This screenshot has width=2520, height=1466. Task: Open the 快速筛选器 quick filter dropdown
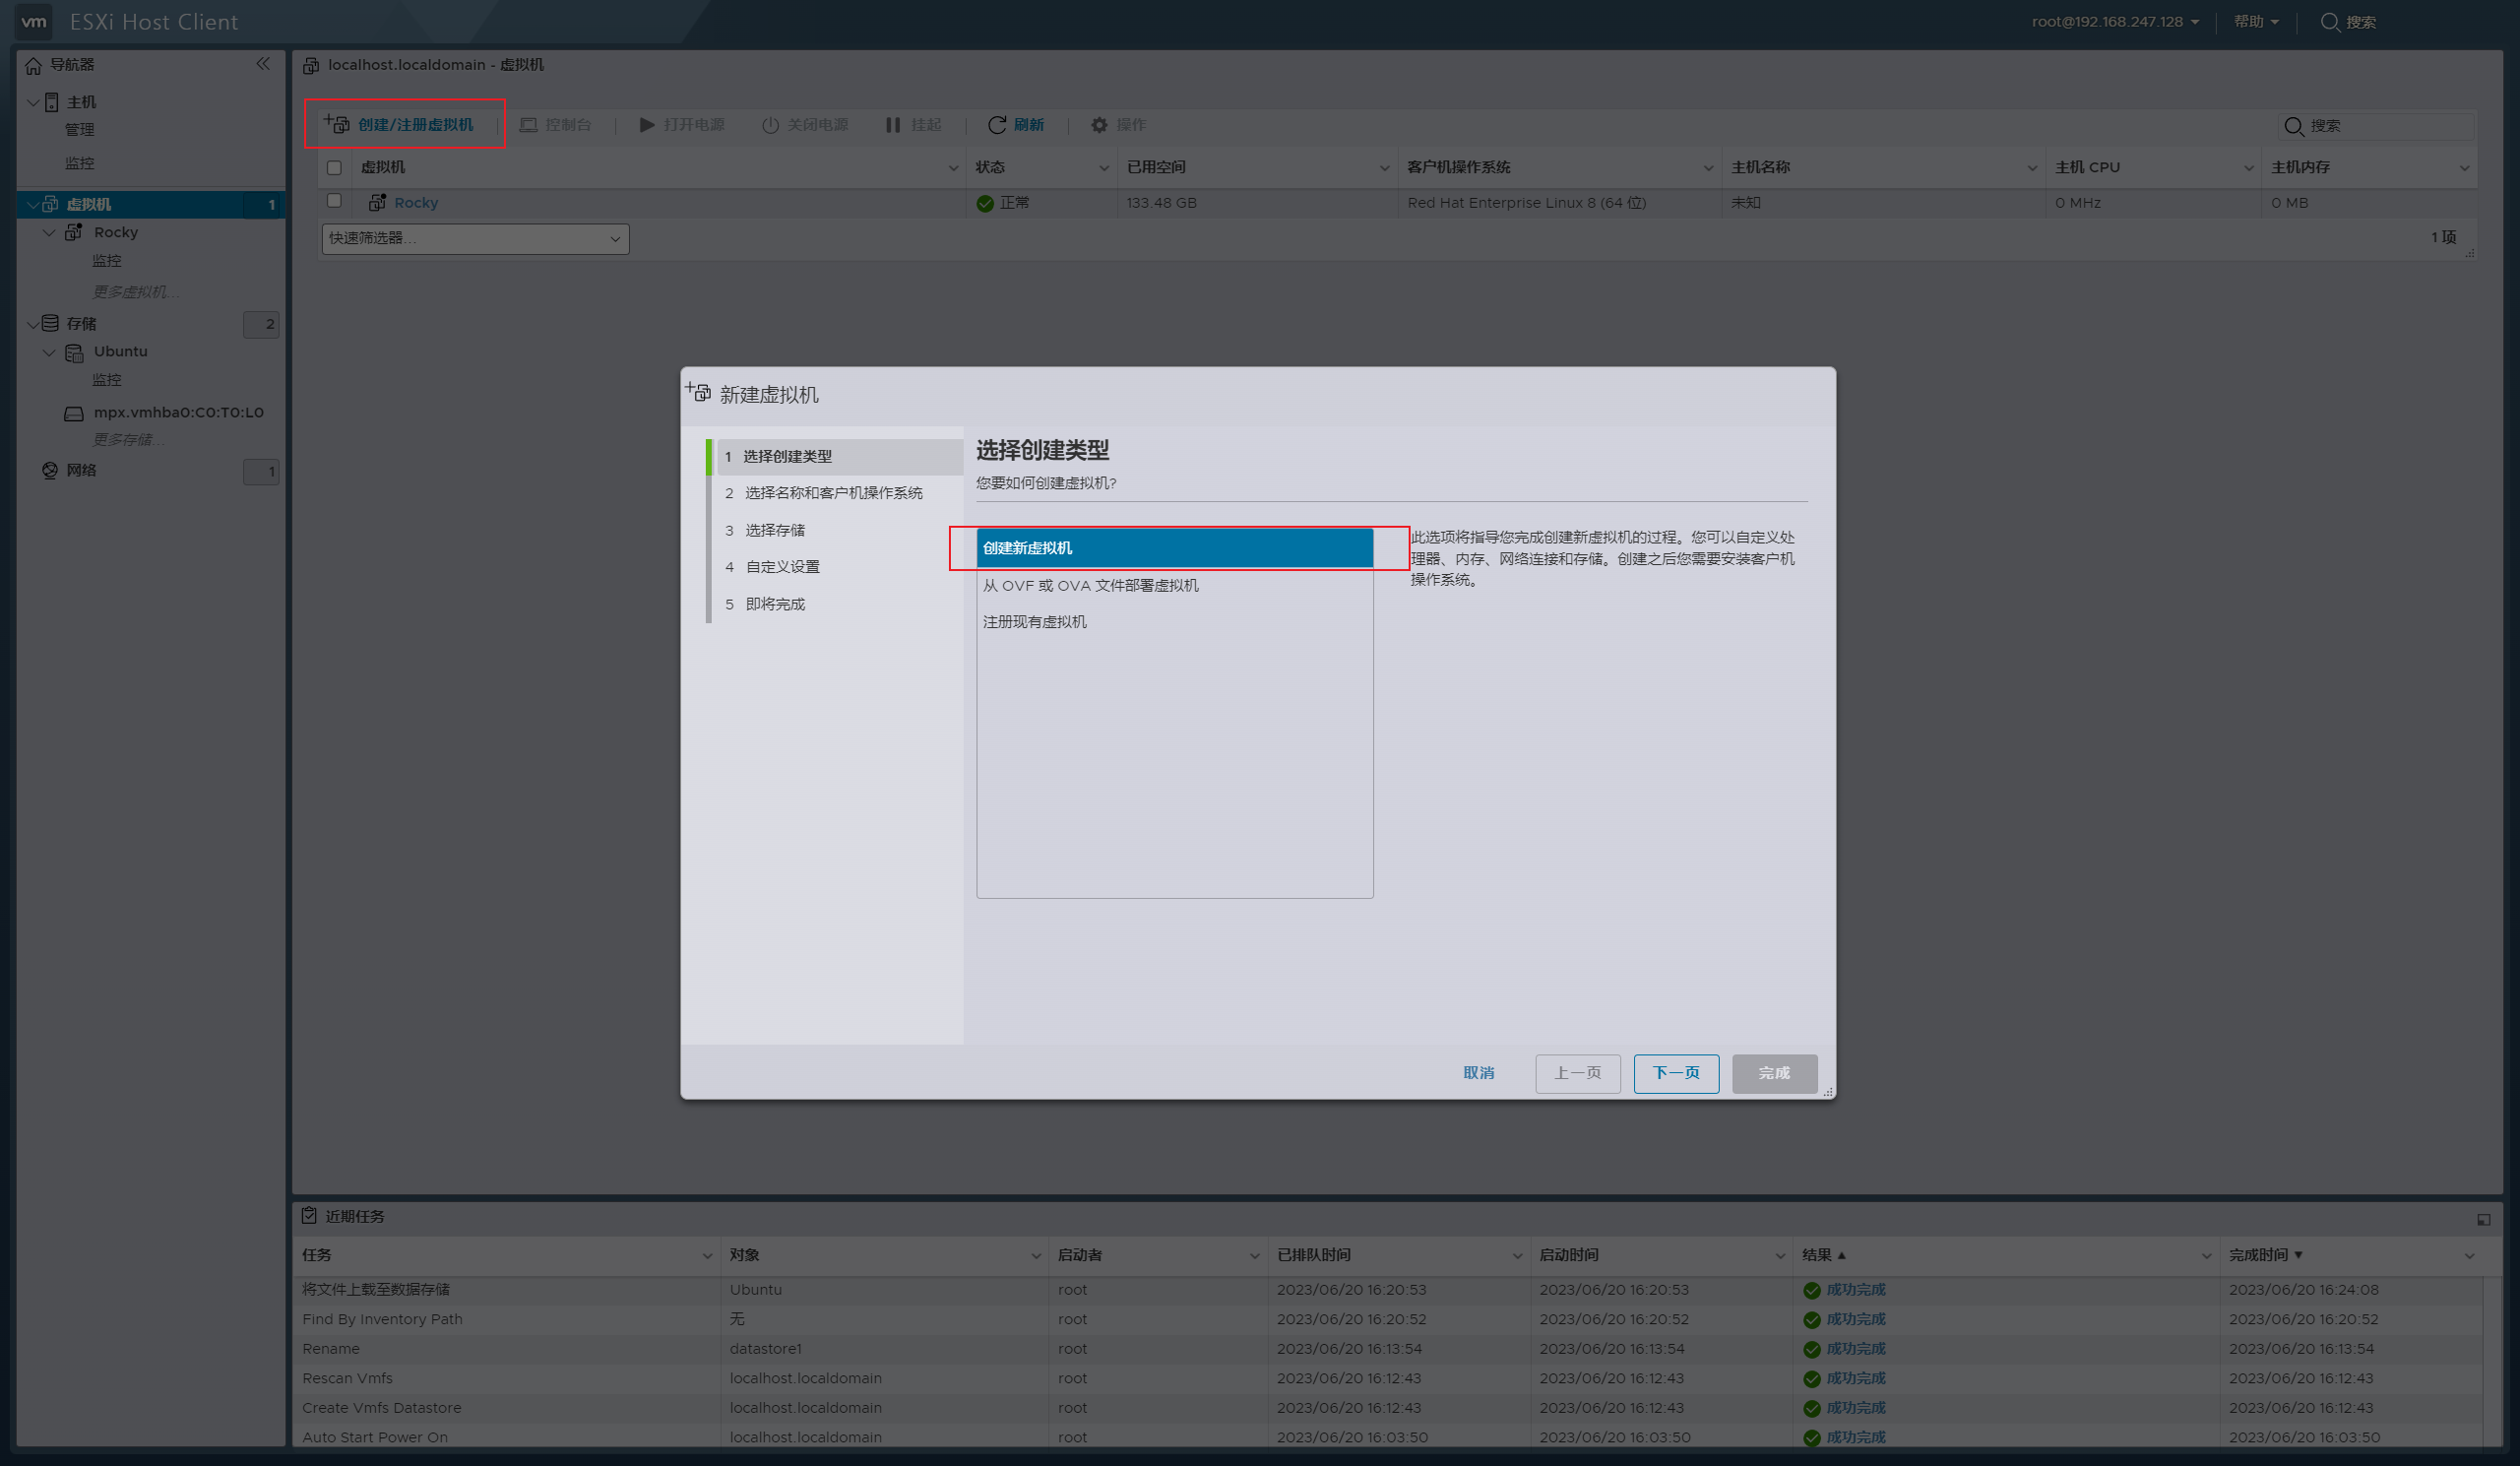point(475,238)
